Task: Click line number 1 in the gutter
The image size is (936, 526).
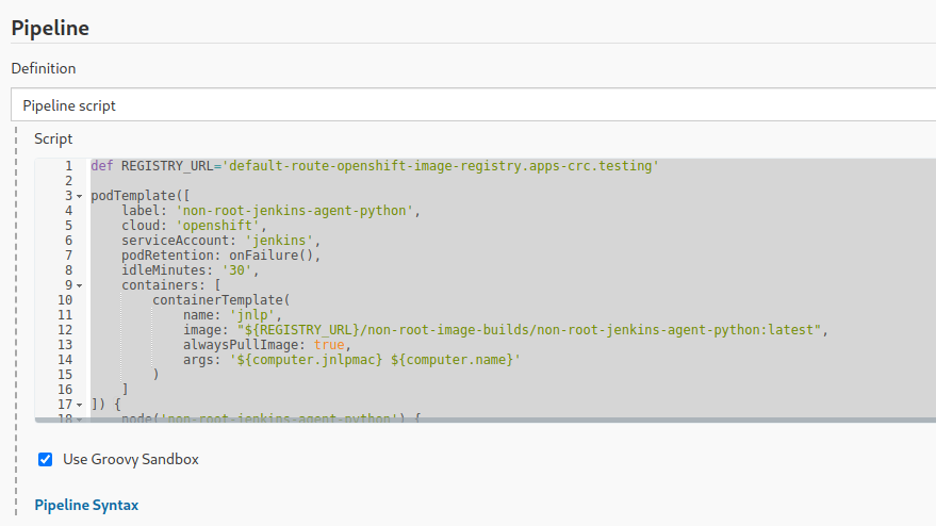Action: 68,166
